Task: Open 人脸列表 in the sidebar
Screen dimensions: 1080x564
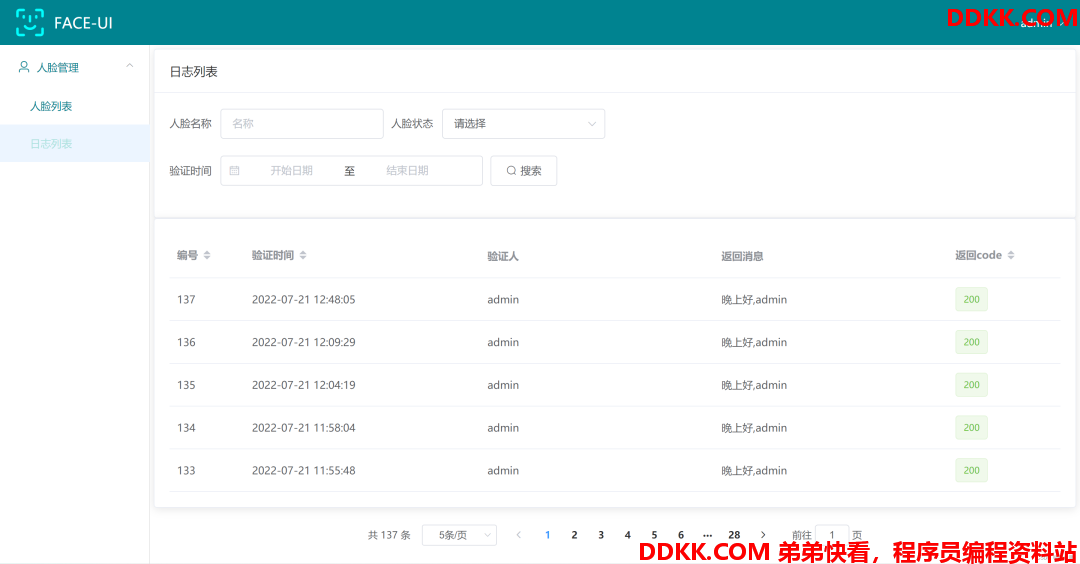Action: pos(51,106)
